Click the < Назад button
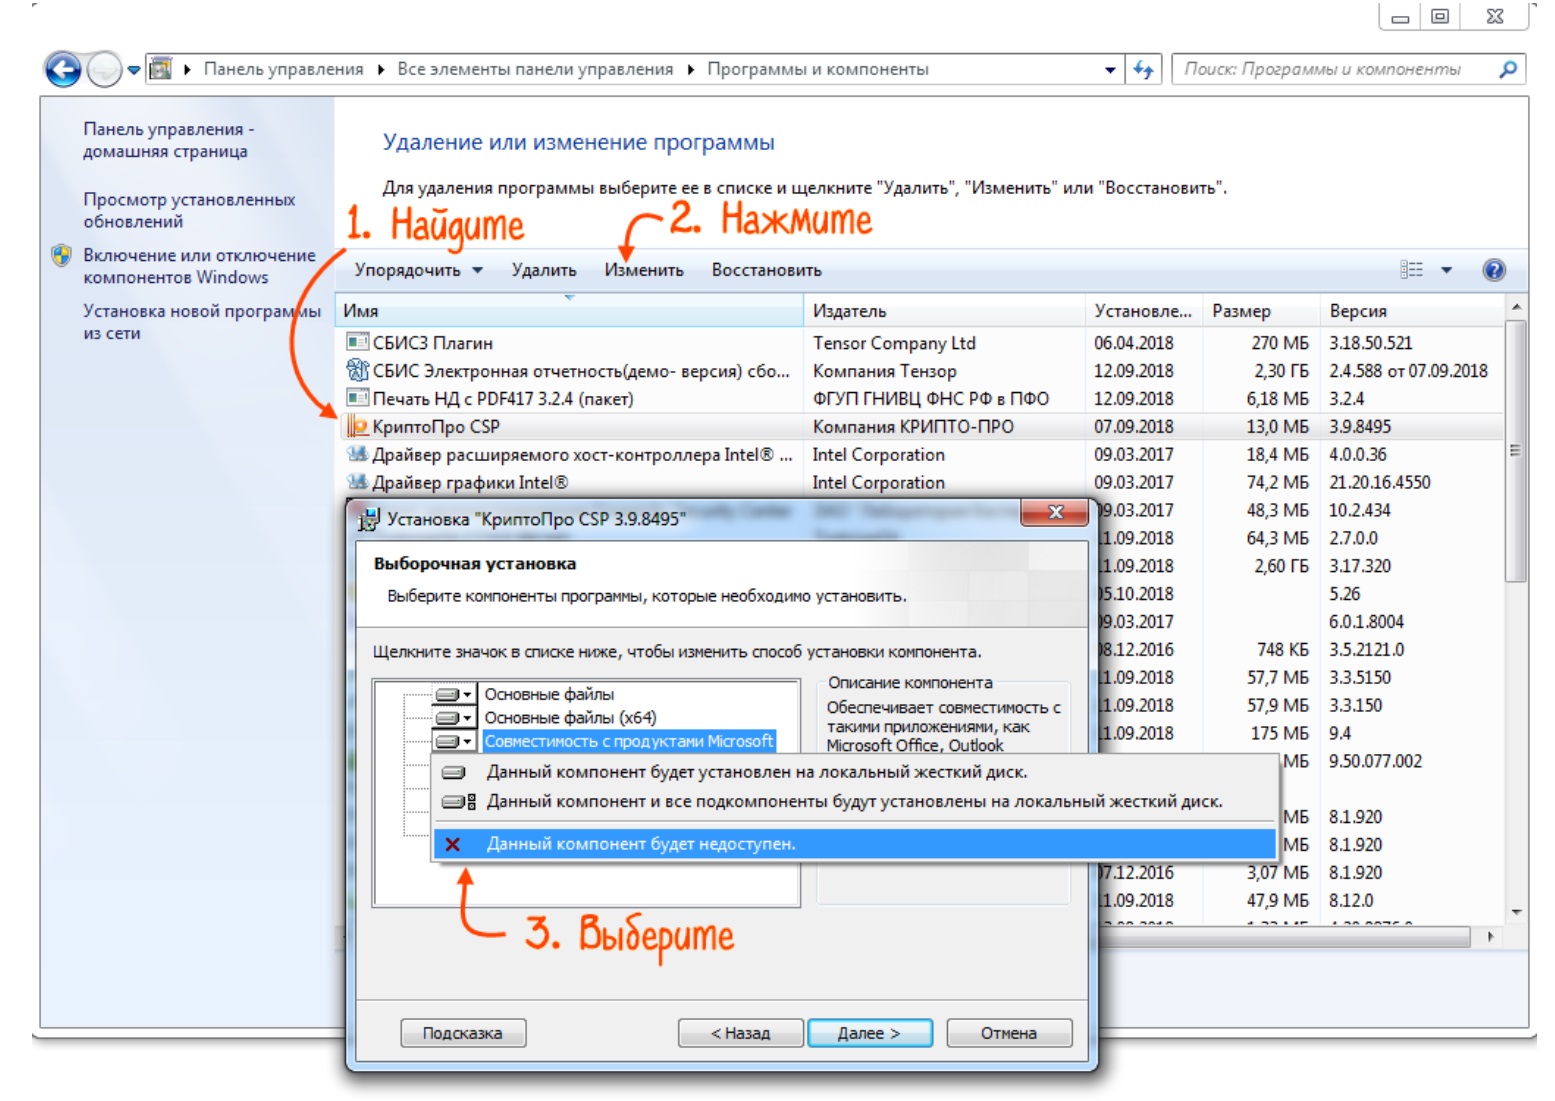Image resolution: width=1555 pixels, height=1101 pixels. (x=740, y=1033)
